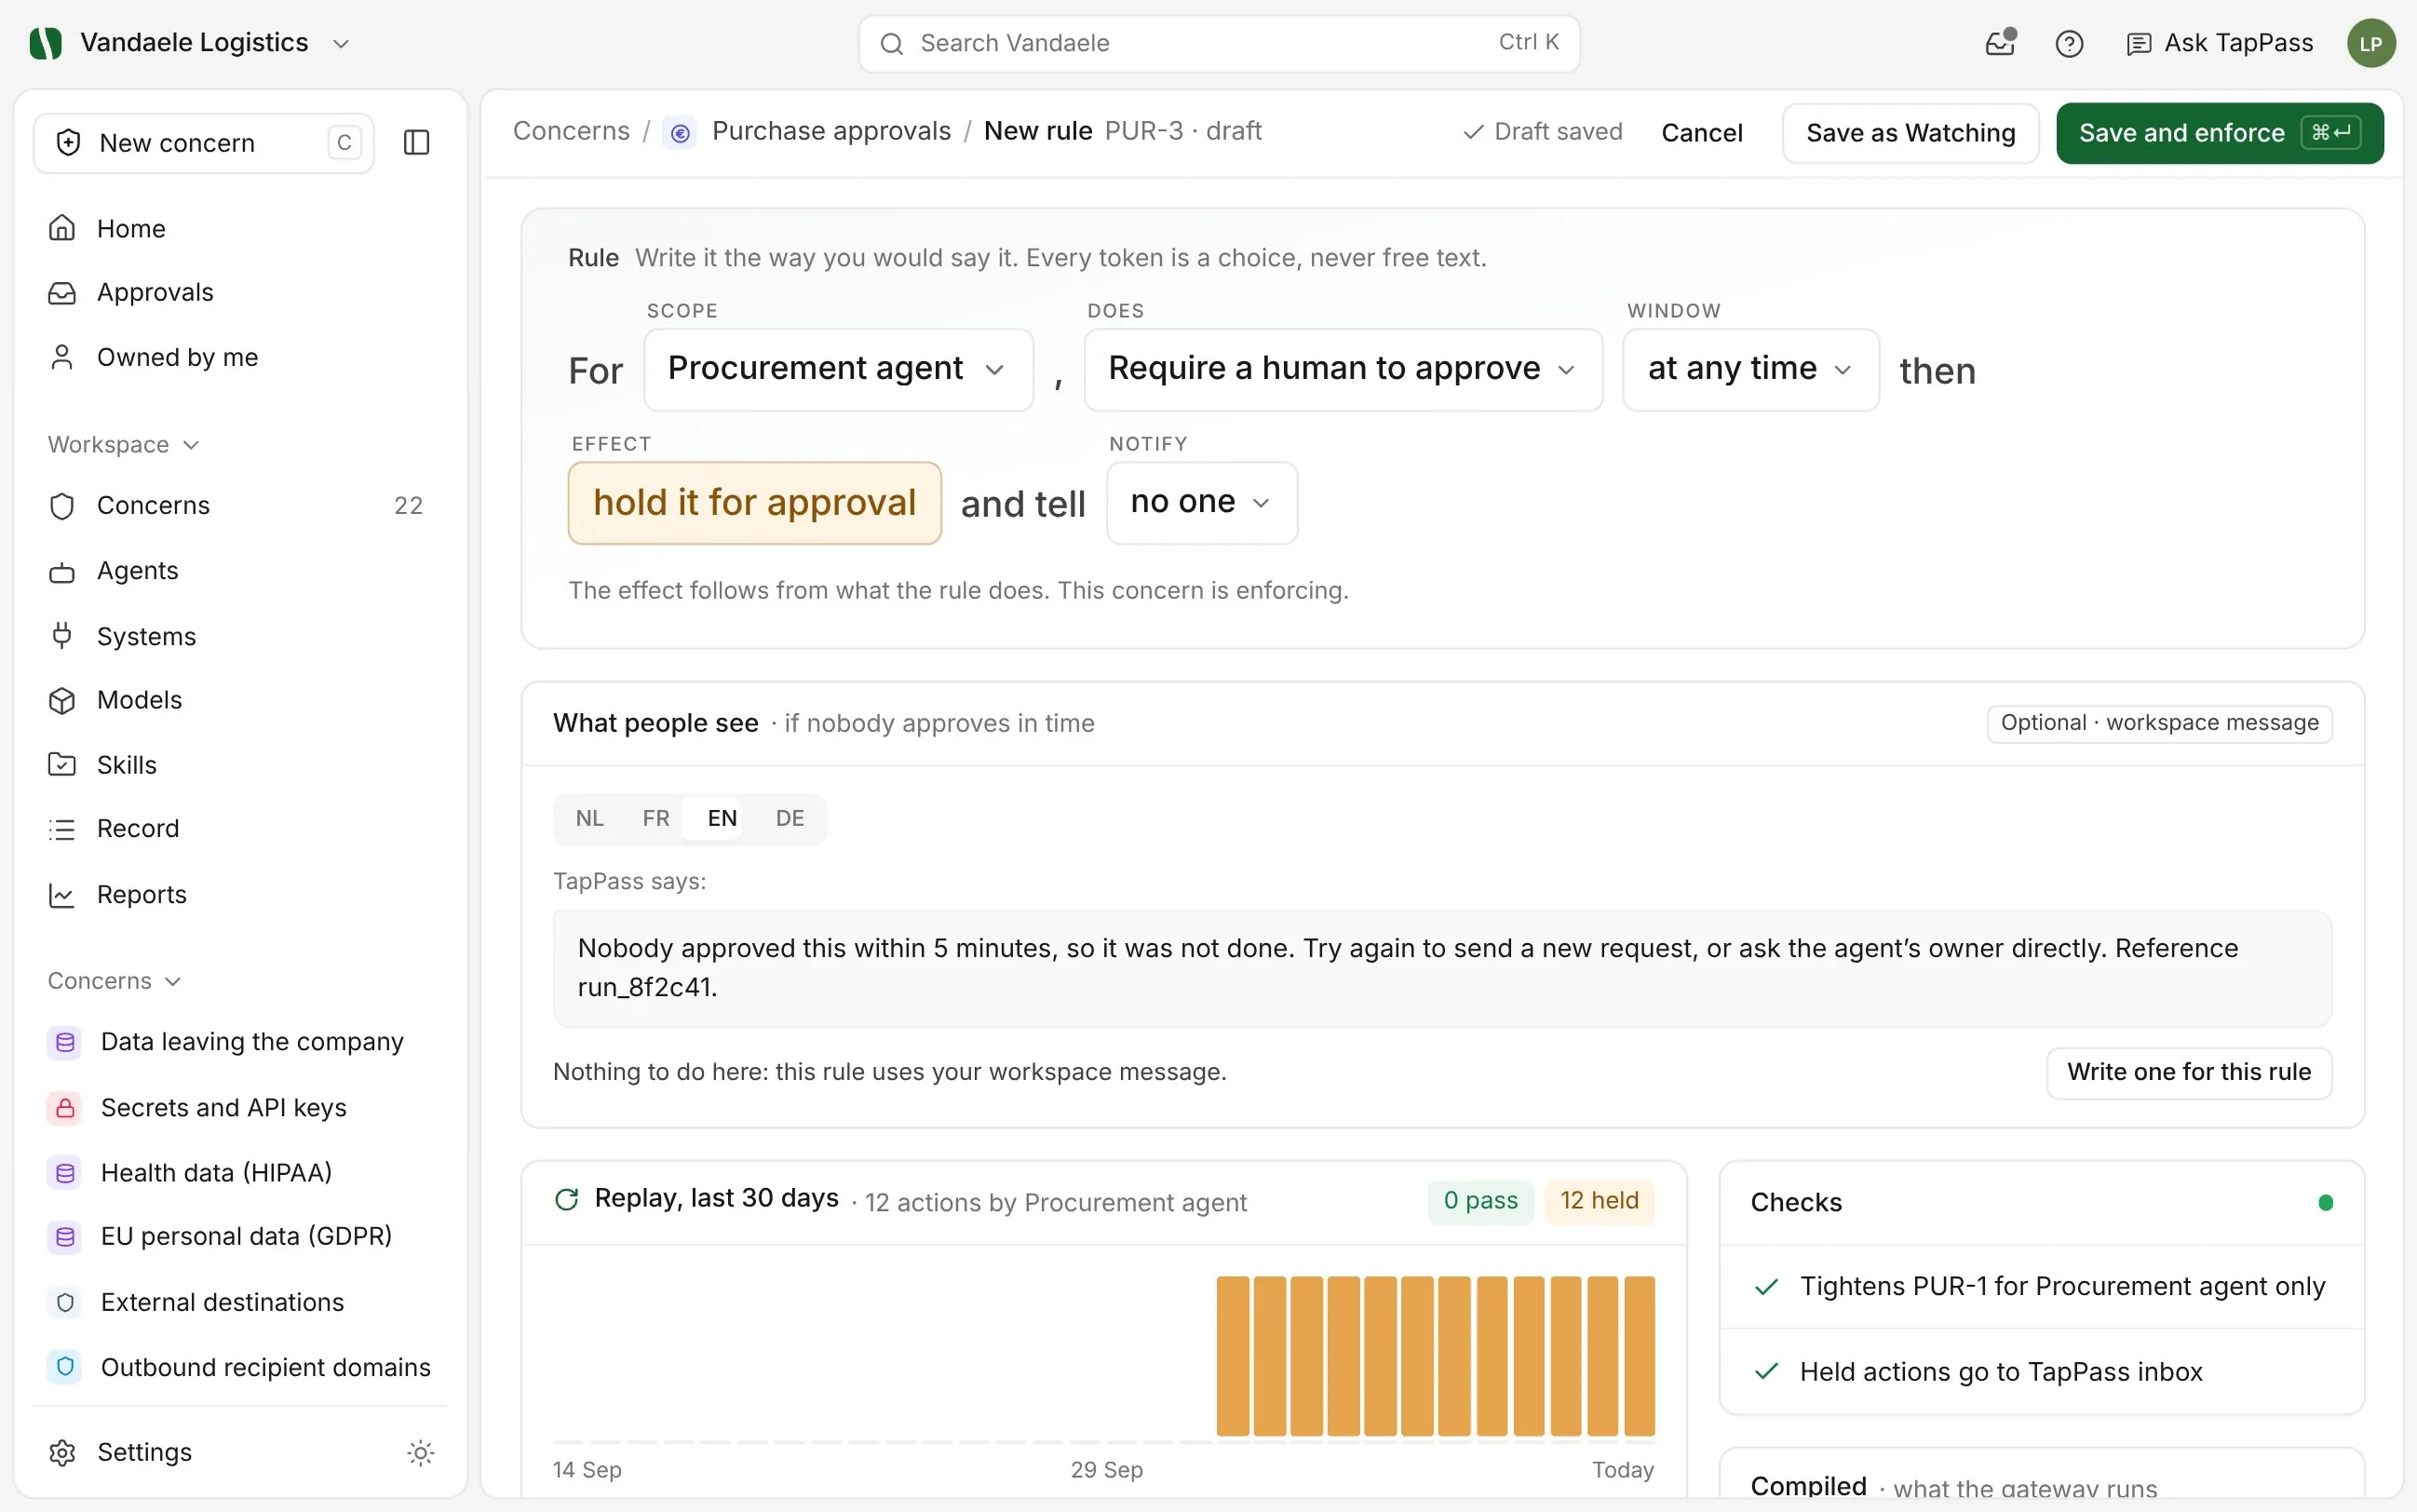This screenshot has height=1512, width=2417.
Task: Open the LP user avatar
Action: pos(2371,43)
